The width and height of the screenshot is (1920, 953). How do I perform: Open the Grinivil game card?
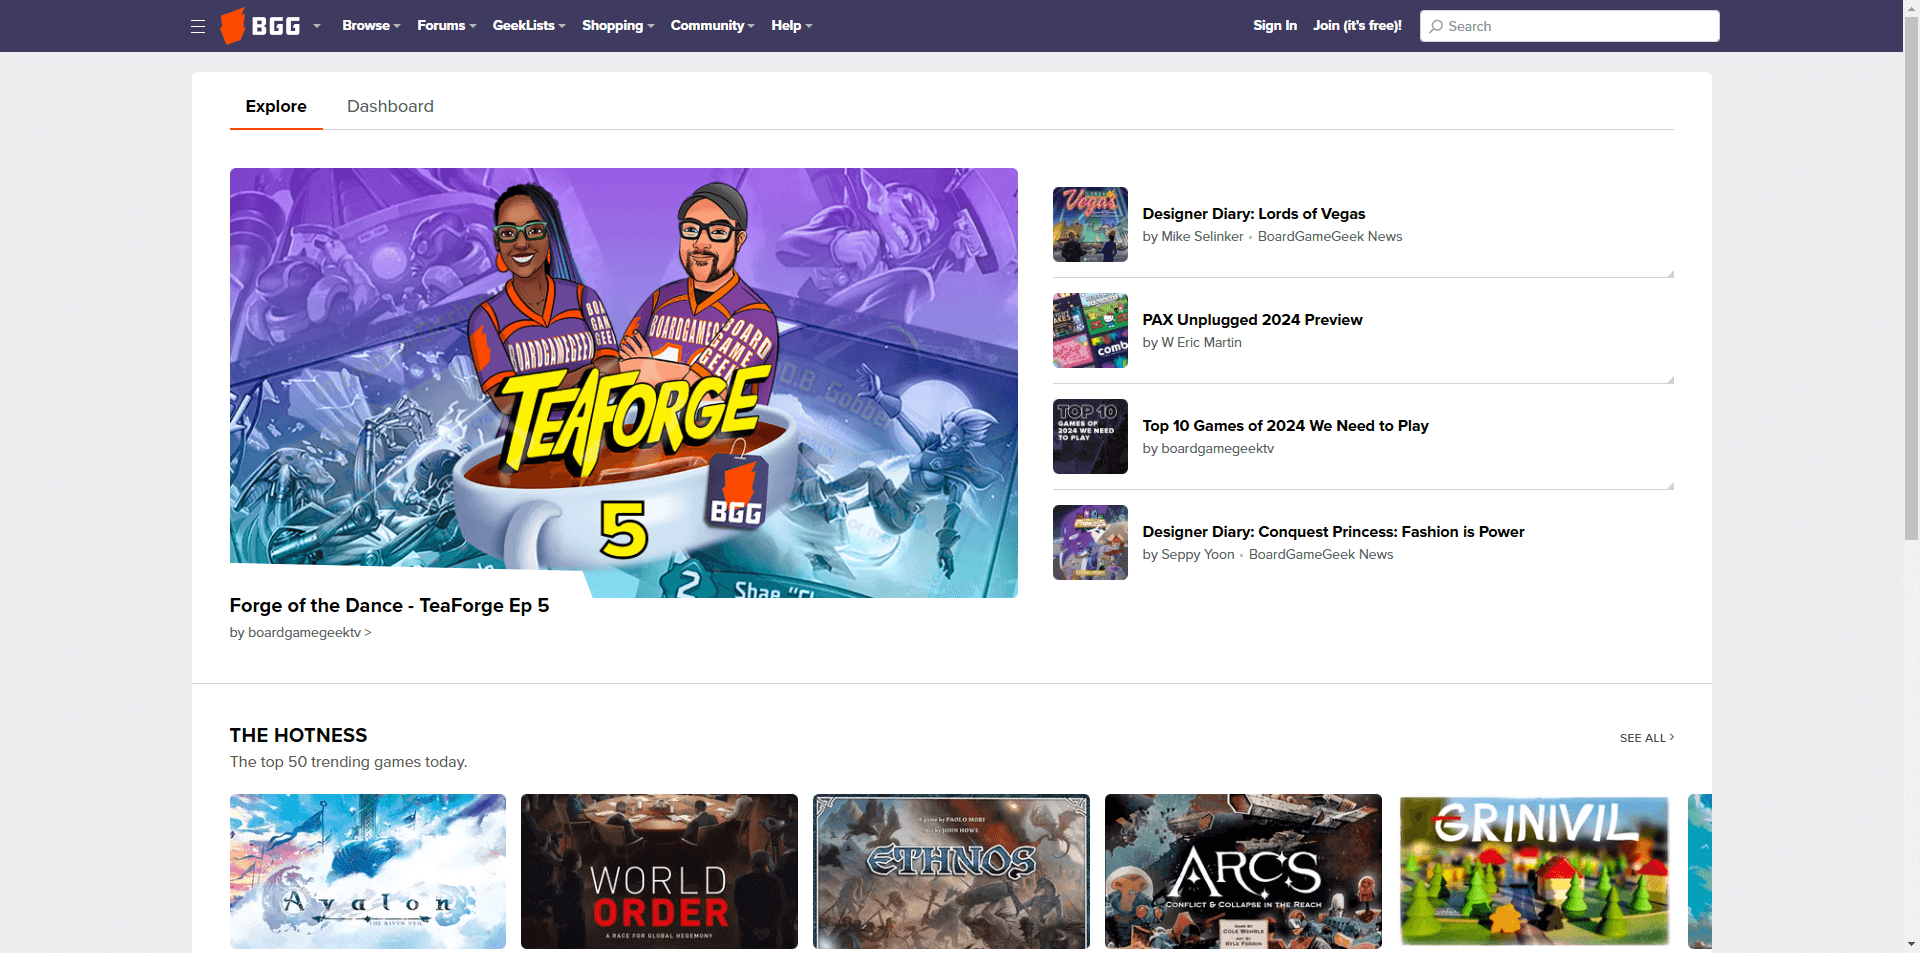pos(1535,871)
